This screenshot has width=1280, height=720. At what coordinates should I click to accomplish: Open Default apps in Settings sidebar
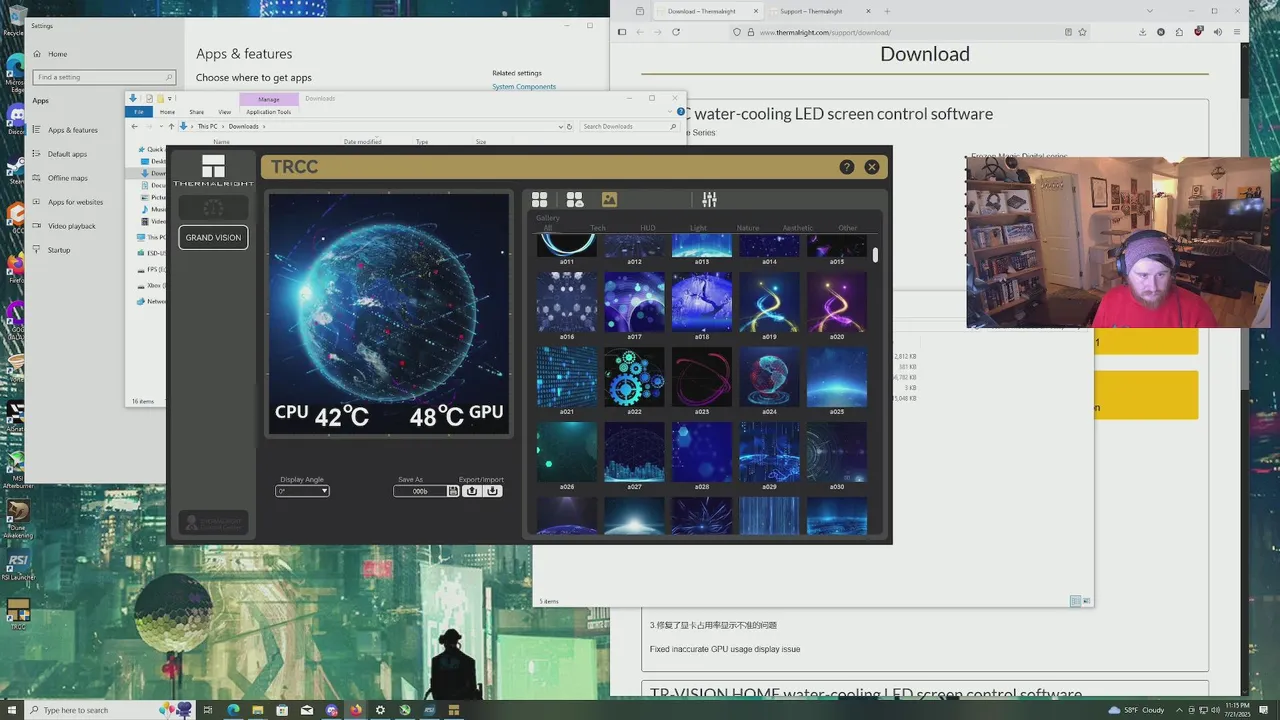click(x=67, y=154)
